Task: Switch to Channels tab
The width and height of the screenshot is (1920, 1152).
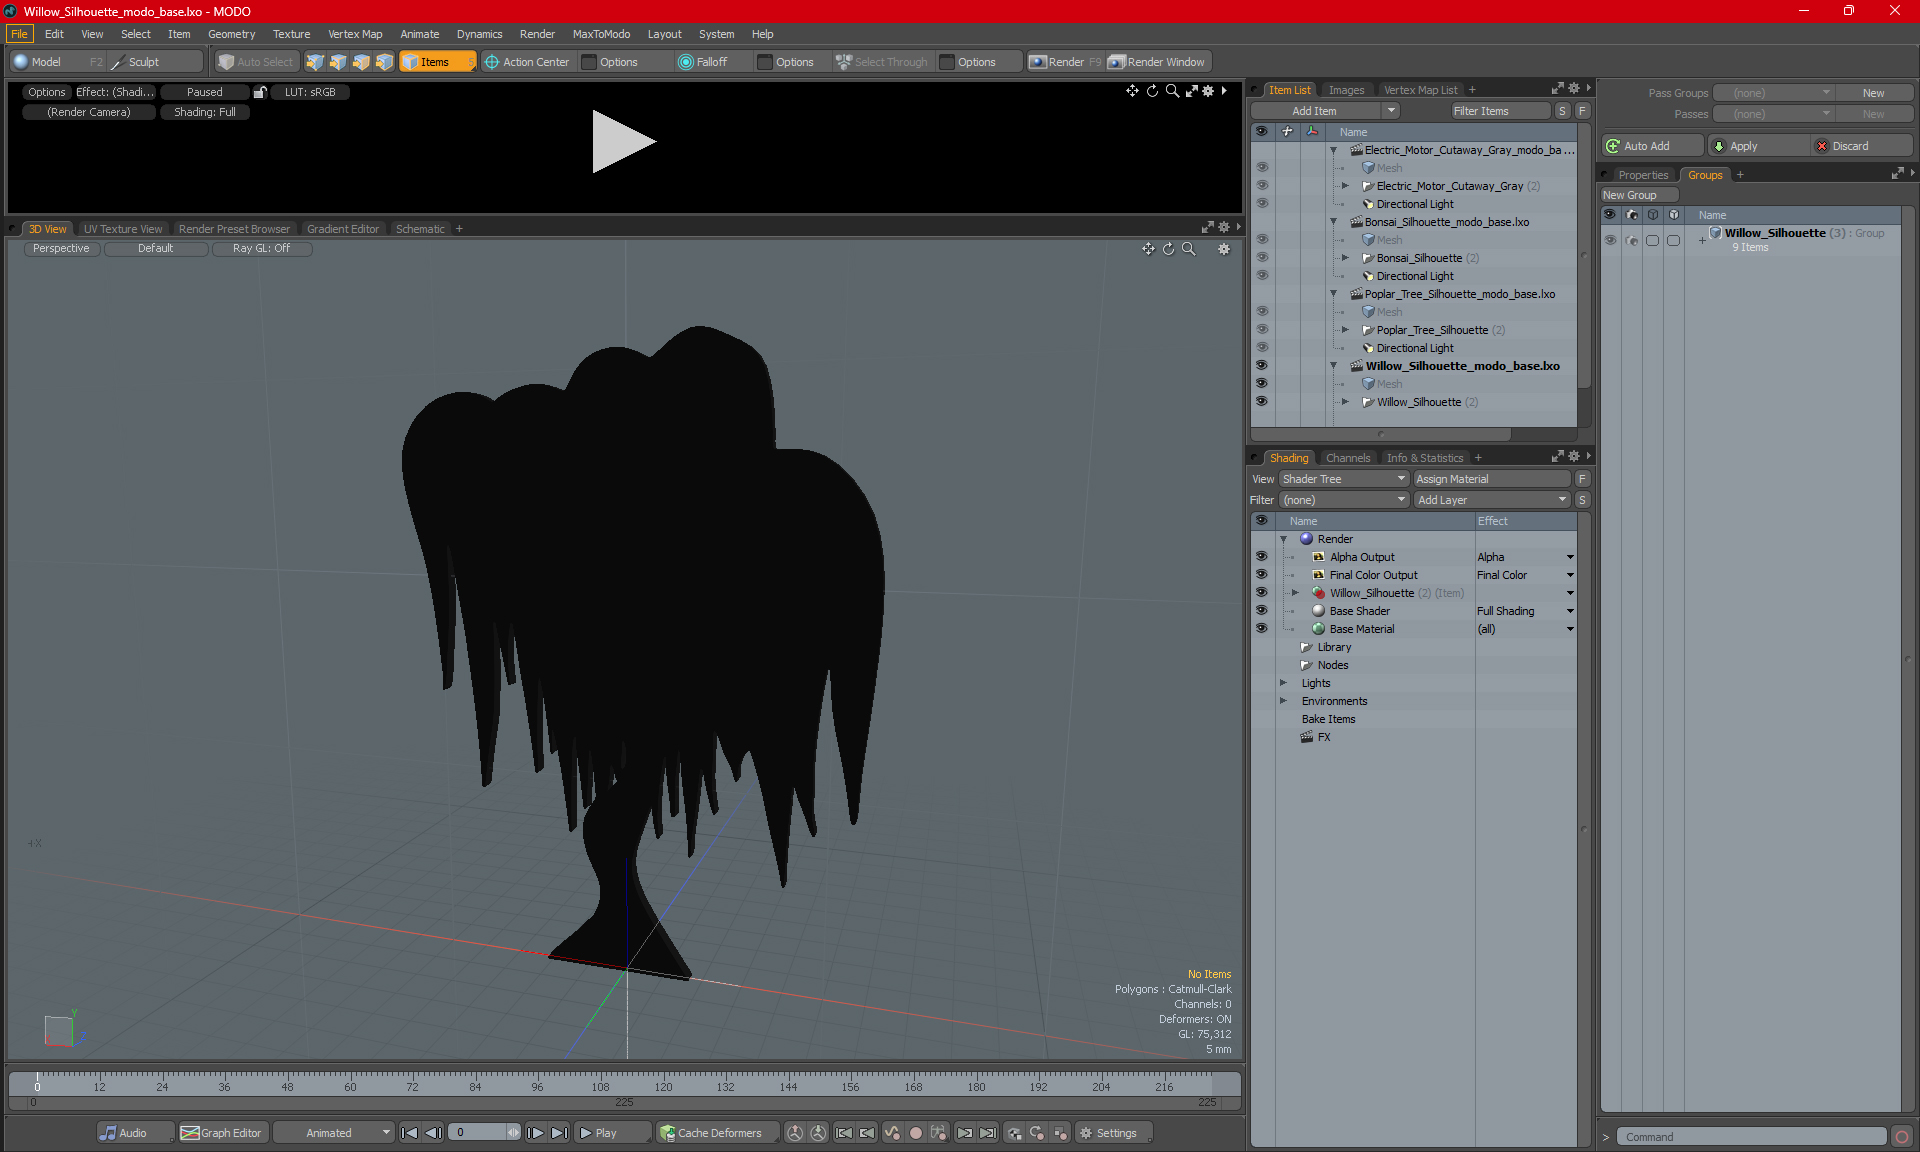Action: [x=1348, y=458]
